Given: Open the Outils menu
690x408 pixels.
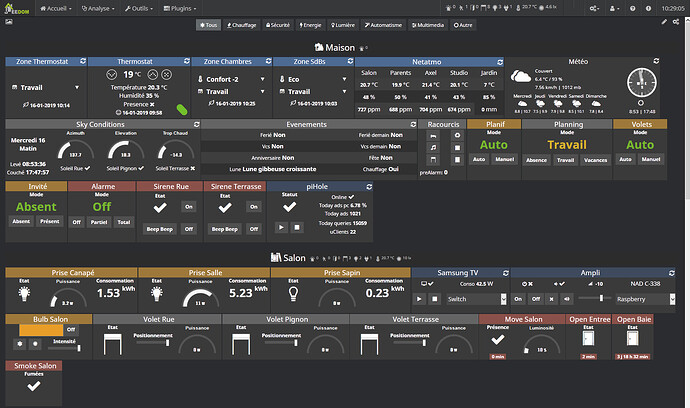Looking at the screenshot, I should click(139, 8).
